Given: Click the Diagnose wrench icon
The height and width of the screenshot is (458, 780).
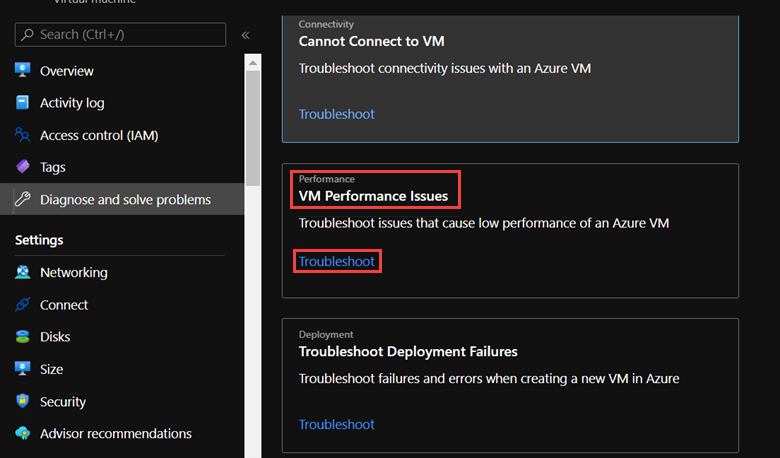Looking at the screenshot, I should click(23, 200).
